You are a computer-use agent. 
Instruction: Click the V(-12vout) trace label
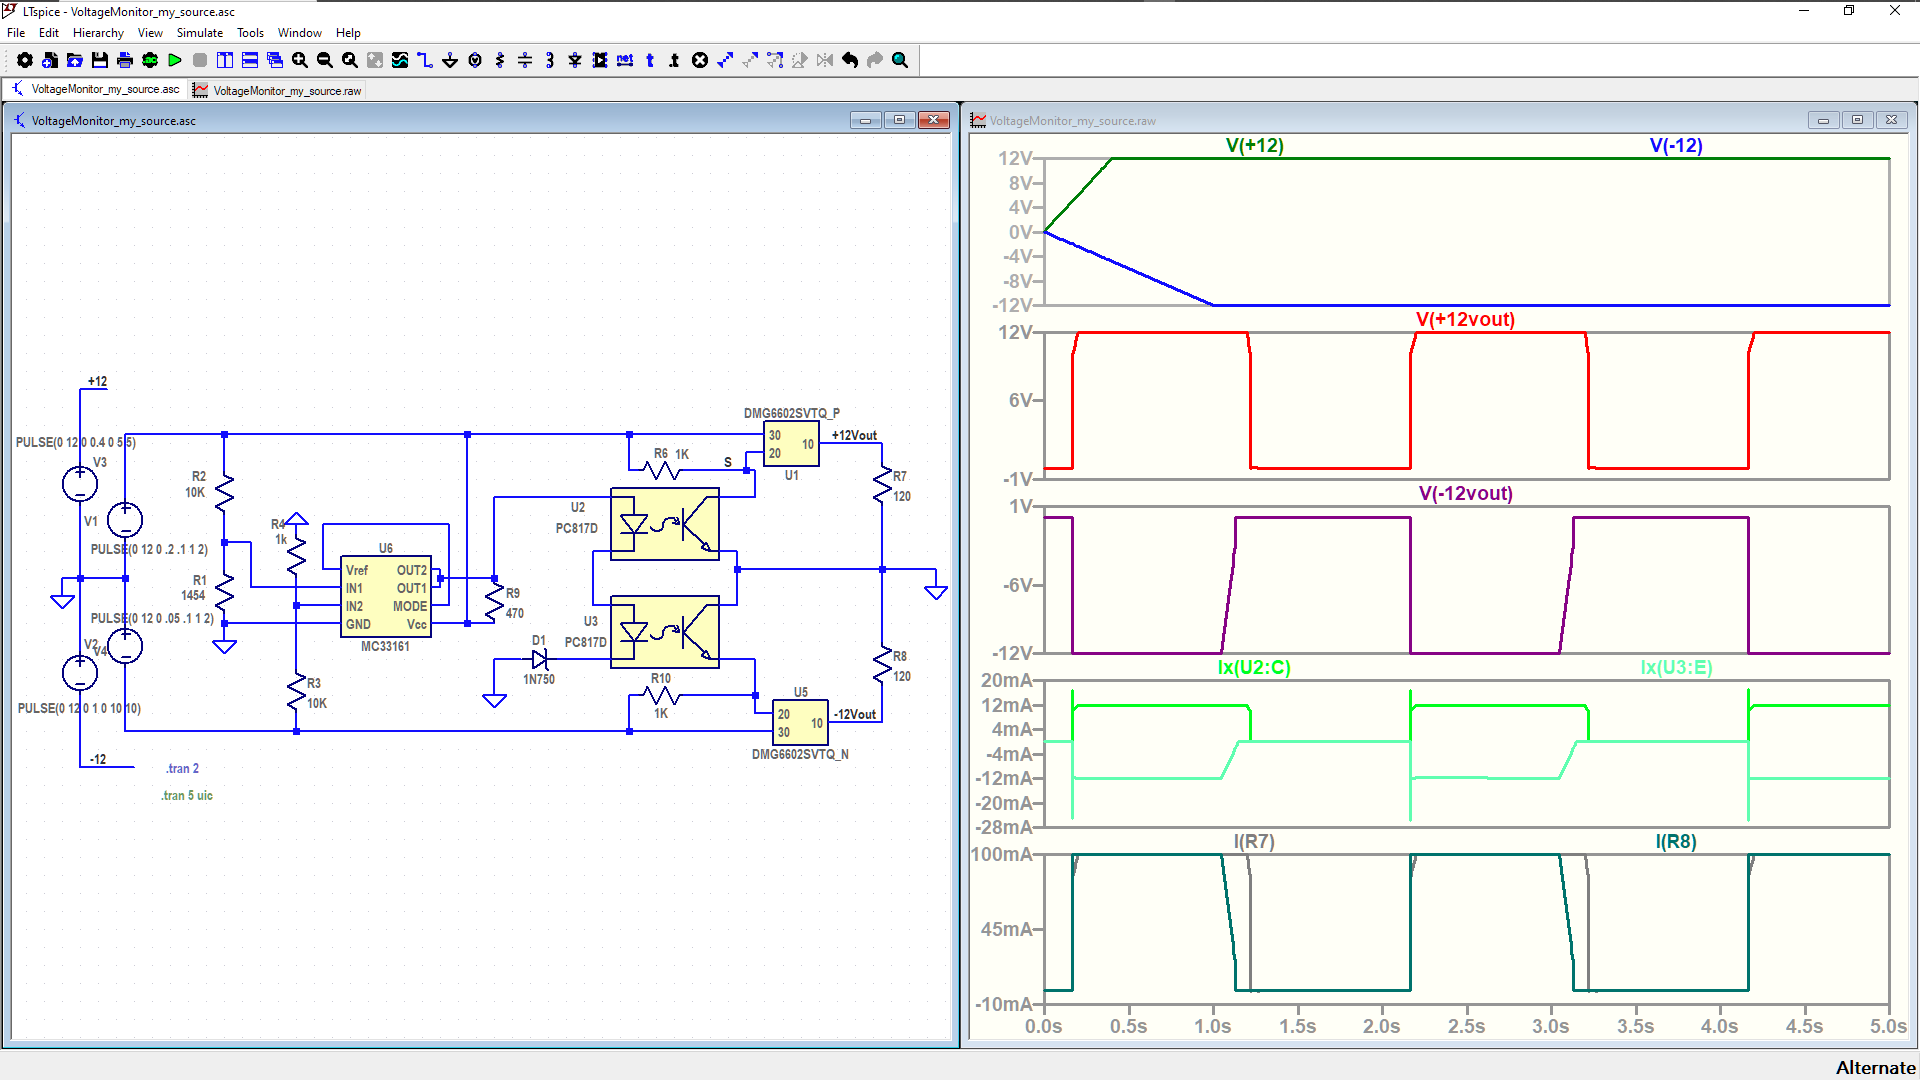[1465, 493]
